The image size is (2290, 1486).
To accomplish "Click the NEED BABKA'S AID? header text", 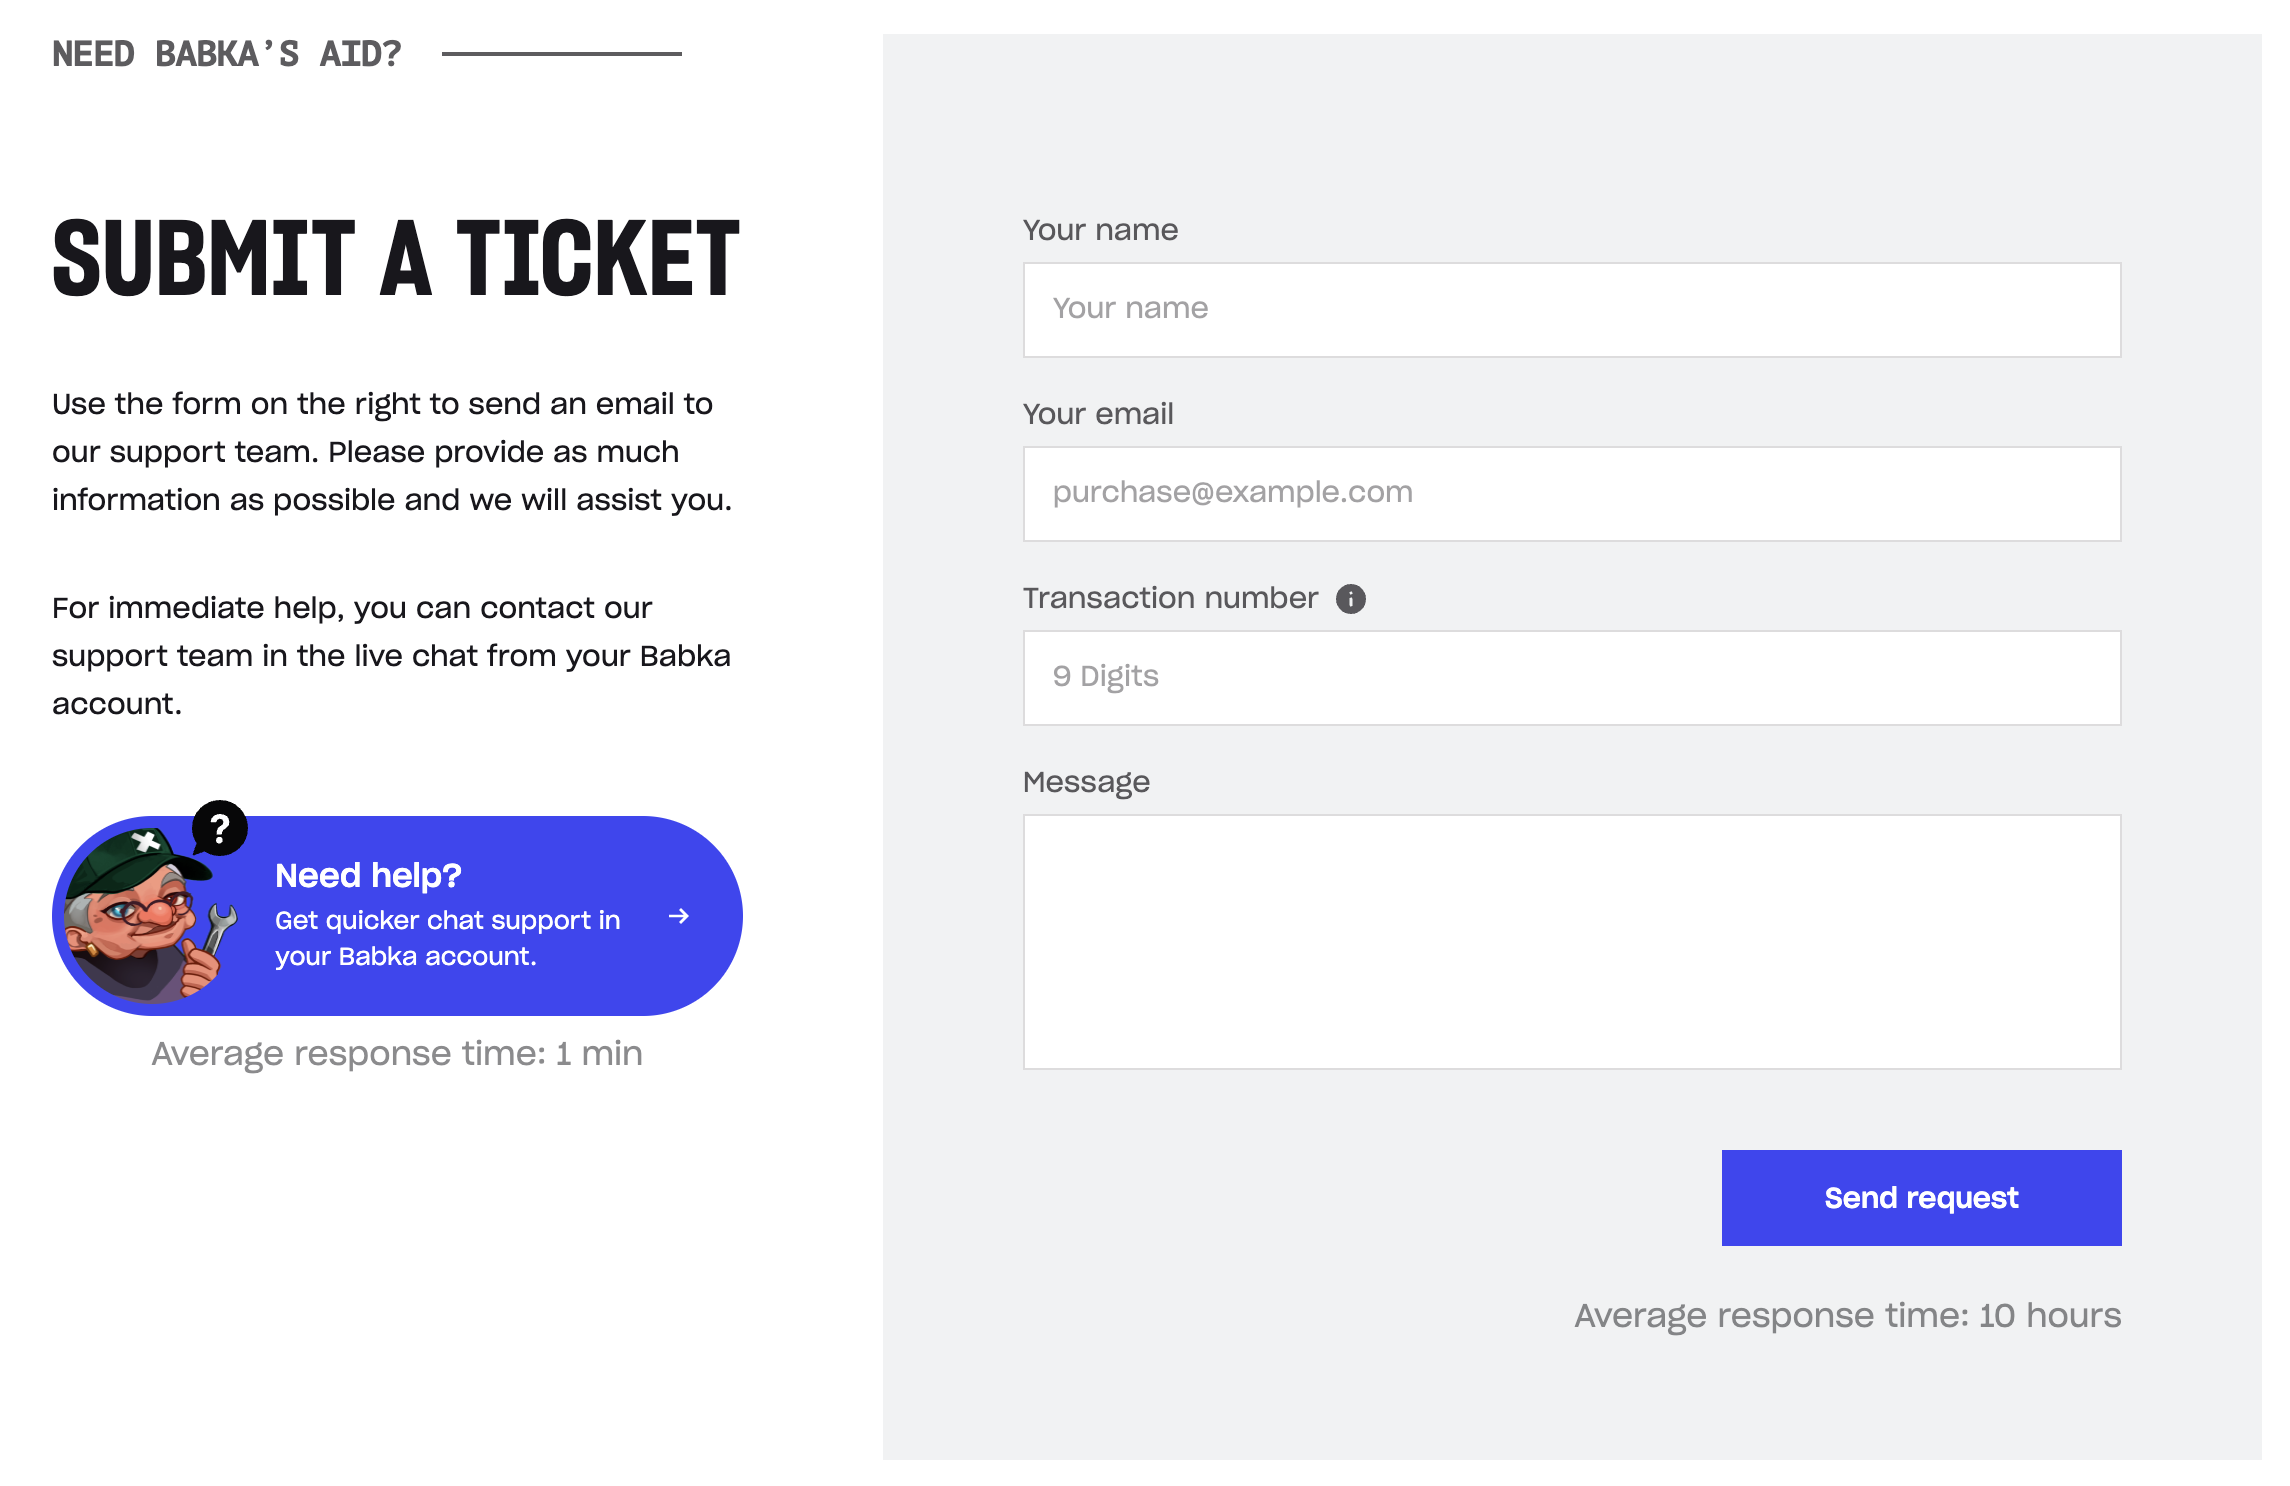I will point(227,54).
